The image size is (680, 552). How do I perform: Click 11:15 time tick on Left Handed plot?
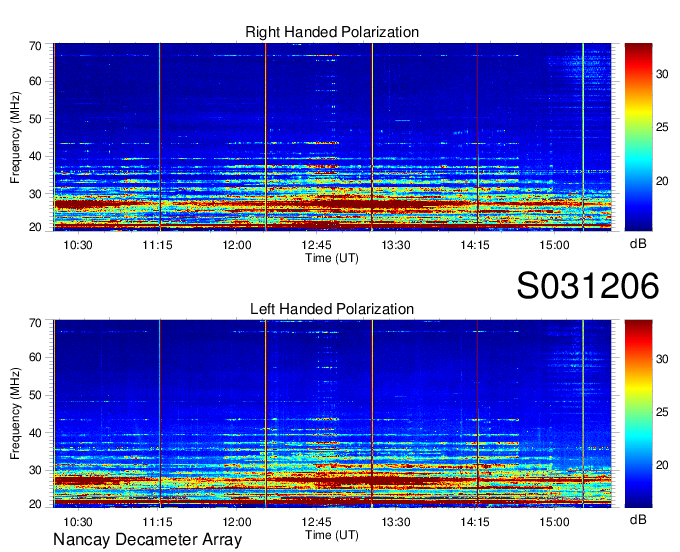point(157,522)
